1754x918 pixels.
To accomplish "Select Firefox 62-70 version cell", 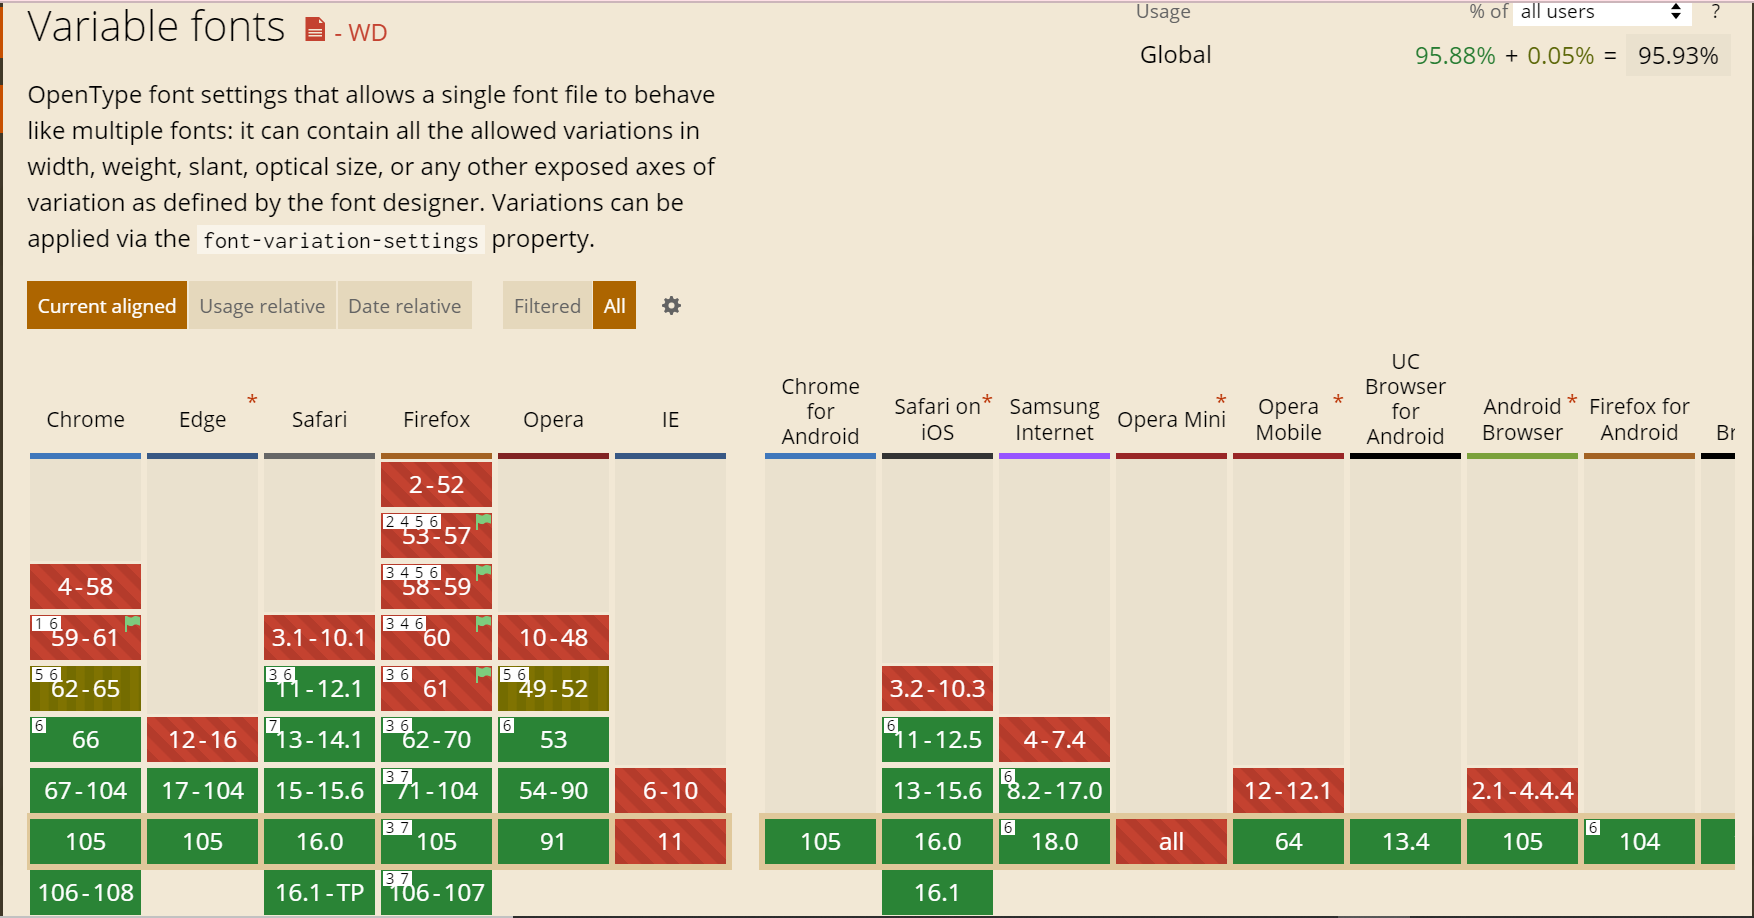I will [x=437, y=740].
